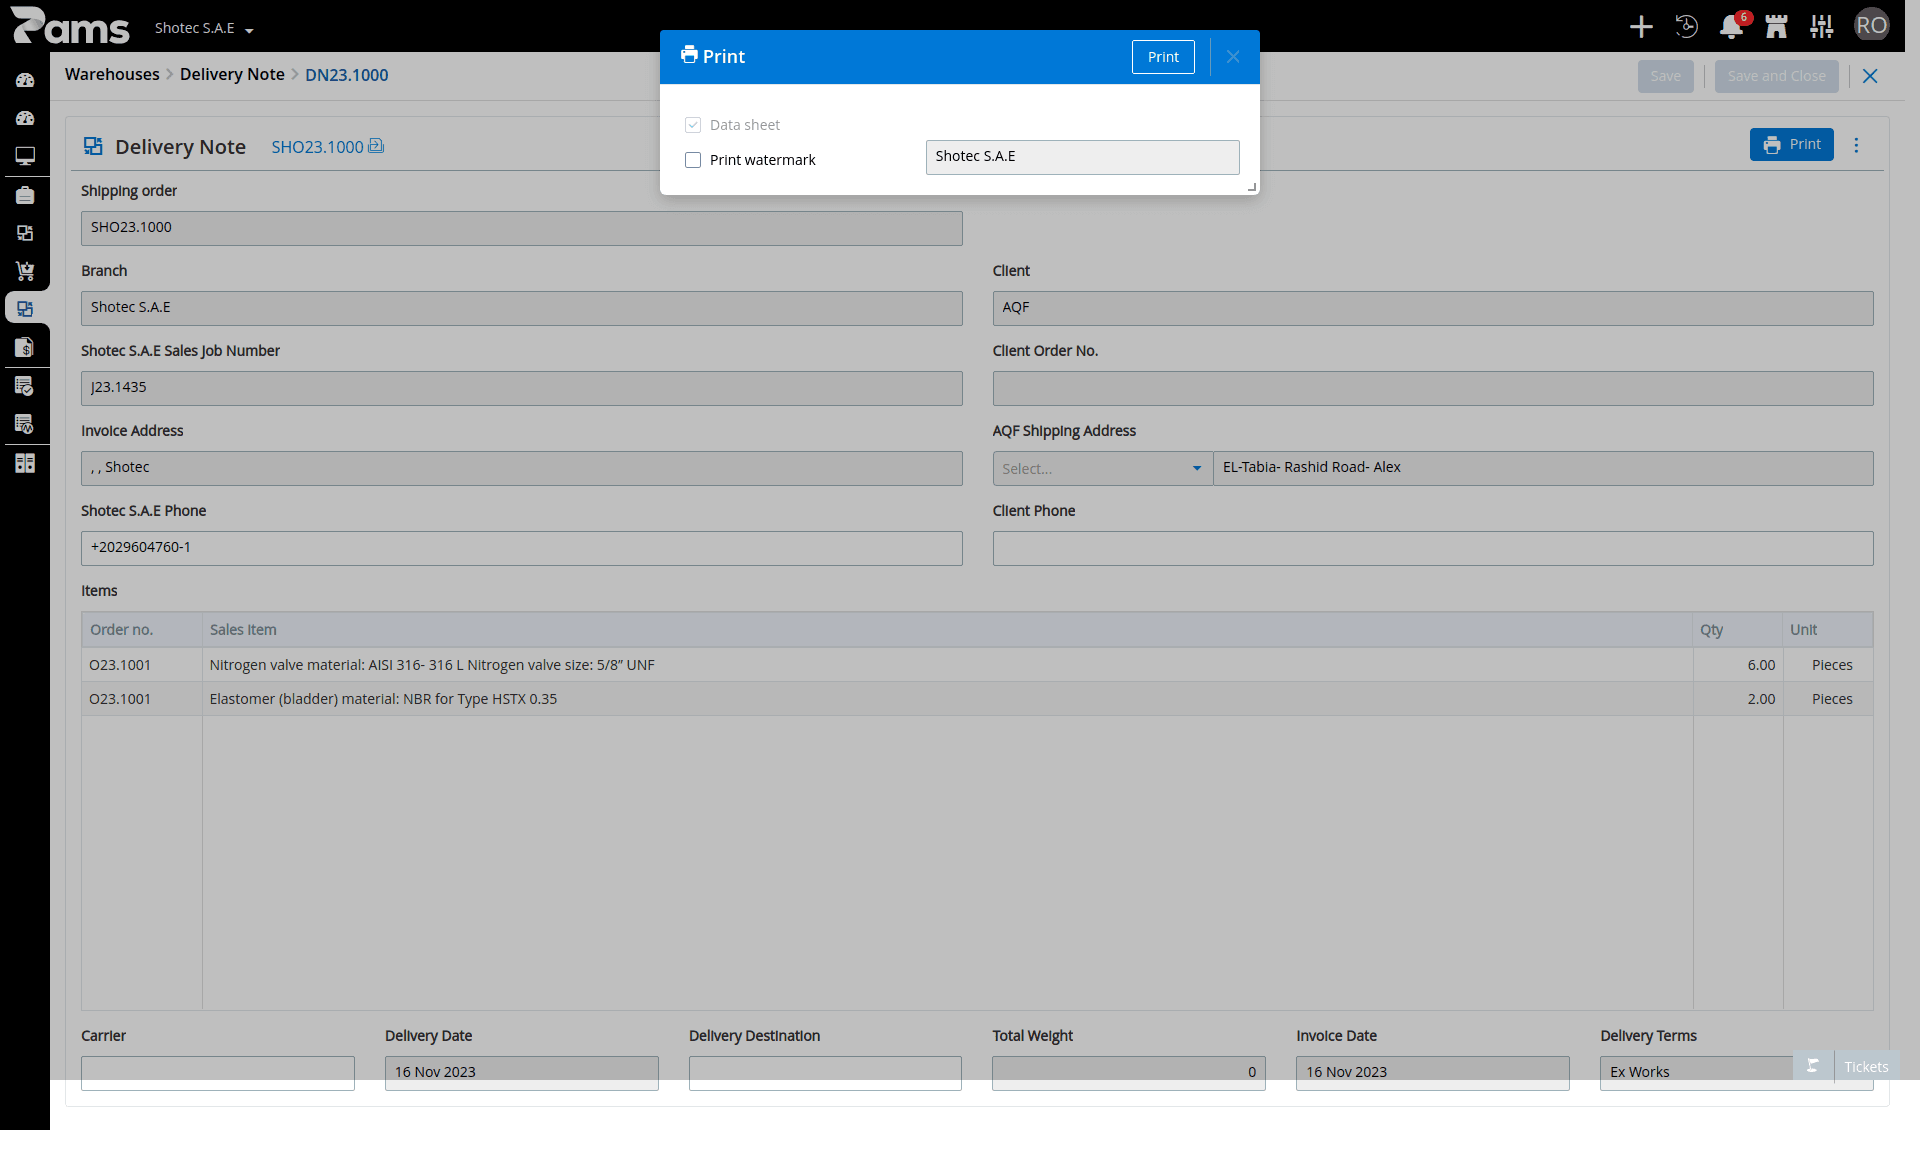
Task: Close the Print dialog
Action: click(1233, 57)
